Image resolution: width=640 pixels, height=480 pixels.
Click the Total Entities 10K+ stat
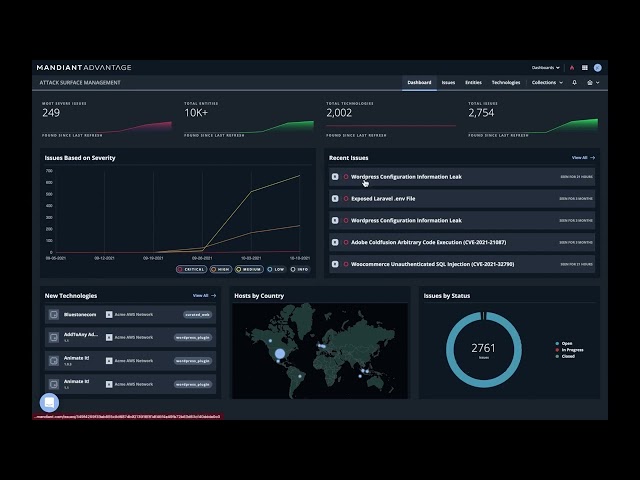pos(196,113)
